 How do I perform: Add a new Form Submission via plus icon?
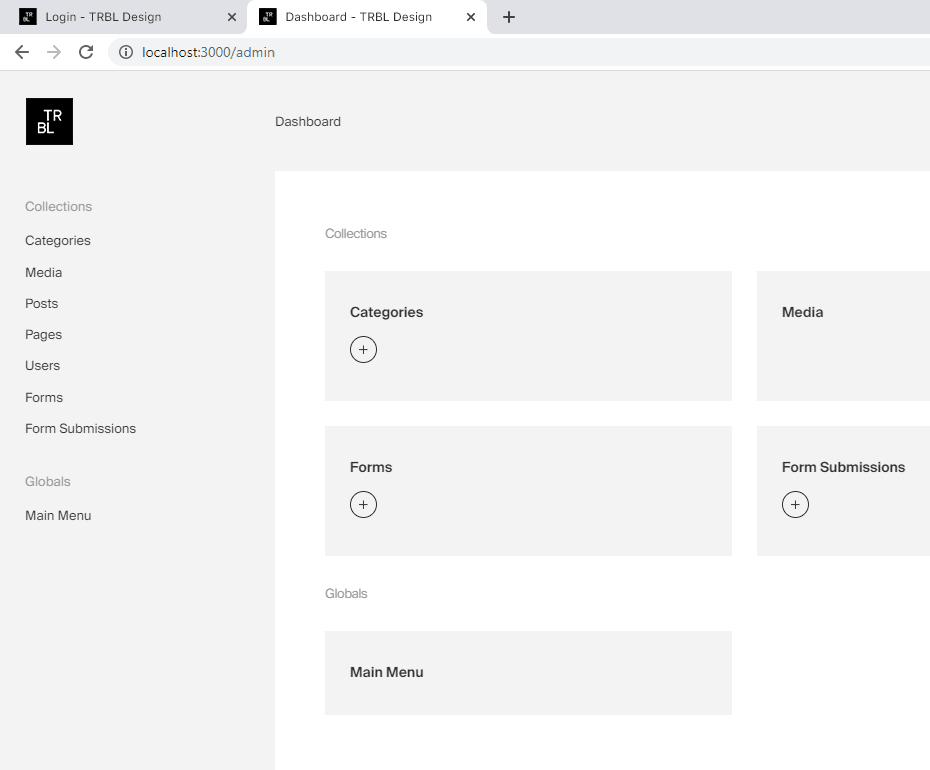pyautogui.click(x=795, y=505)
